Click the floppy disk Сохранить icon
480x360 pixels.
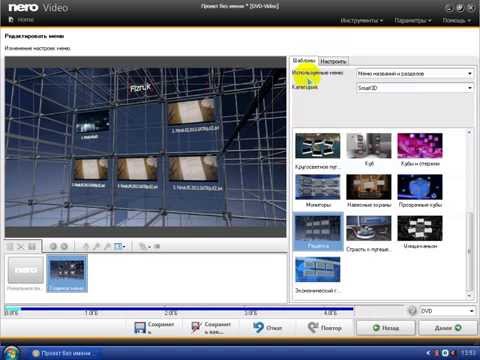click(x=140, y=327)
